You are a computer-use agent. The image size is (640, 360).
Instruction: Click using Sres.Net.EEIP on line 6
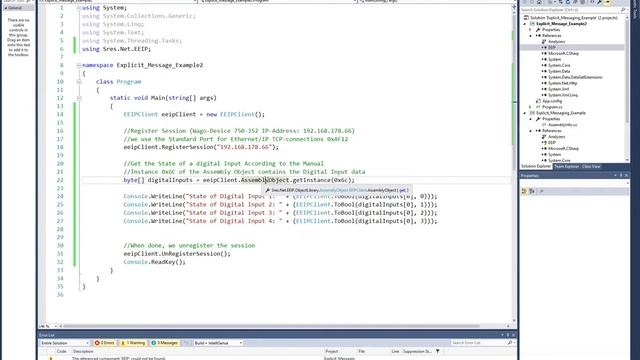click(x=116, y=49)
